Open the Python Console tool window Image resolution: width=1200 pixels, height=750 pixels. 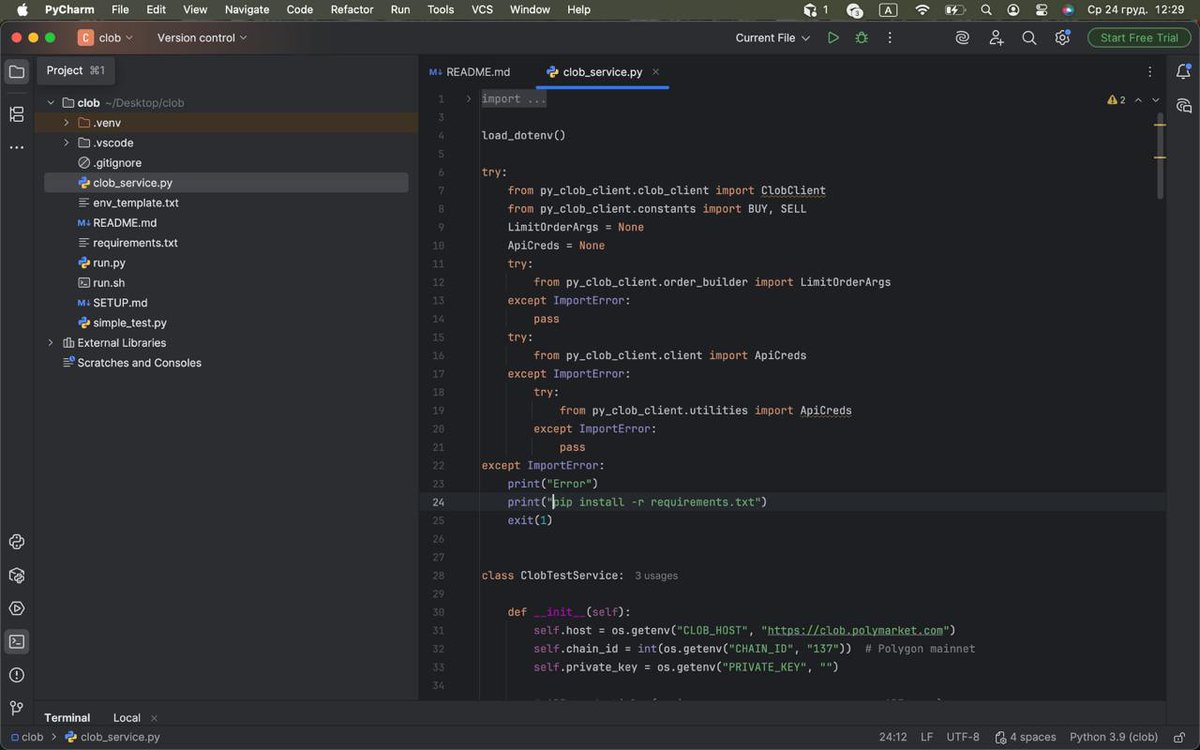click(x=16, y=542)
